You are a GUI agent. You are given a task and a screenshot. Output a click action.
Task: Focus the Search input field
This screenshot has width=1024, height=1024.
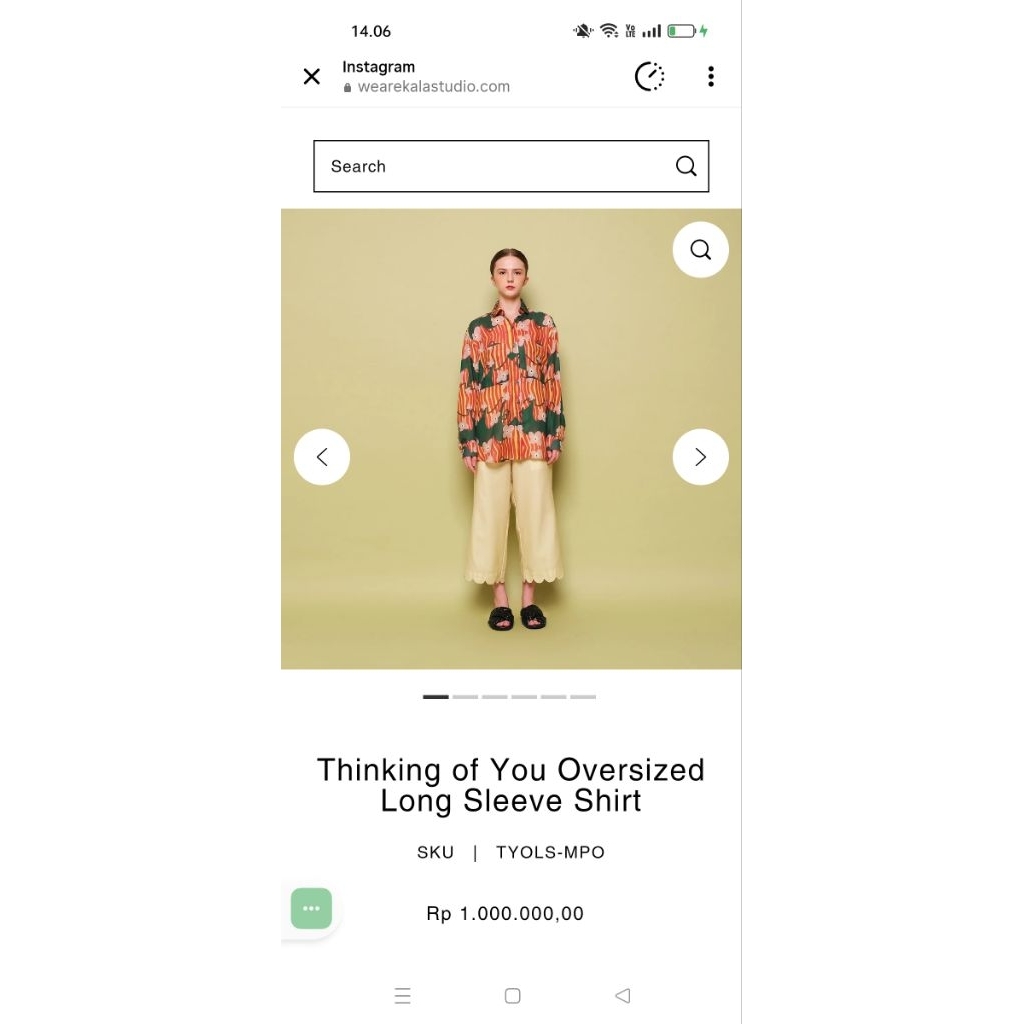(511, 166)
